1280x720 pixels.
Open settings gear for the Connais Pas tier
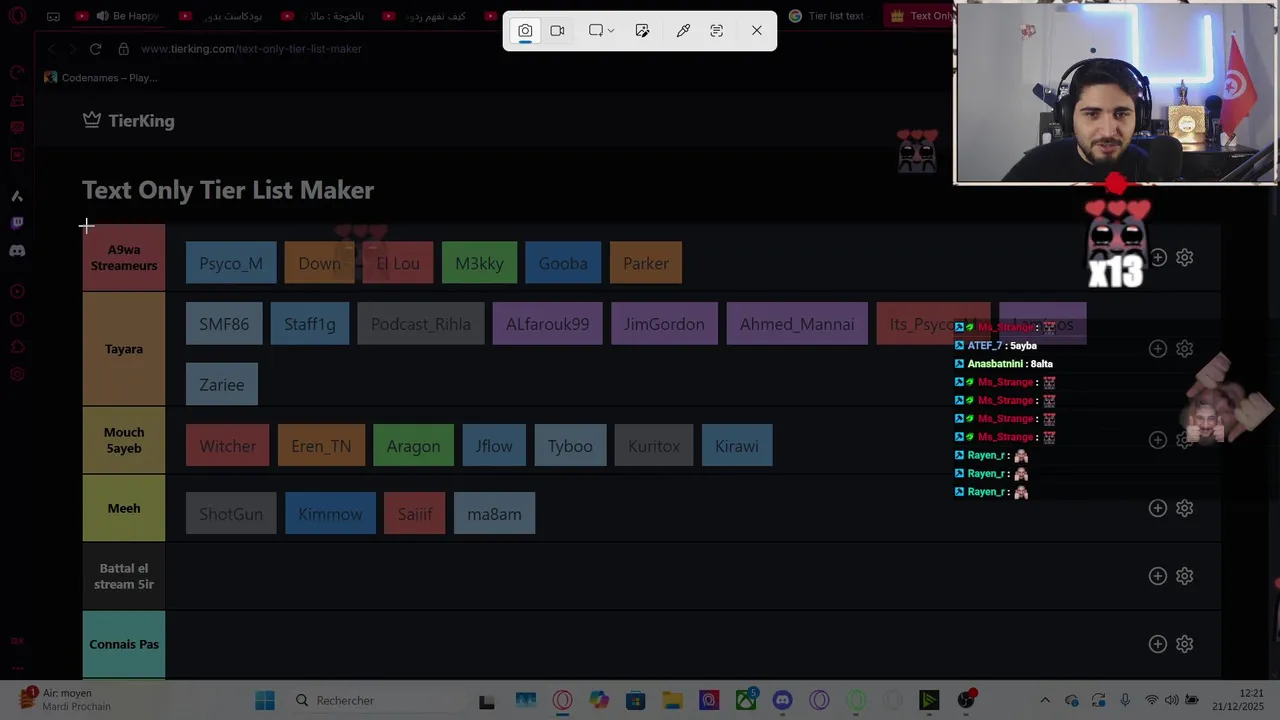[x=1185, y=644]
